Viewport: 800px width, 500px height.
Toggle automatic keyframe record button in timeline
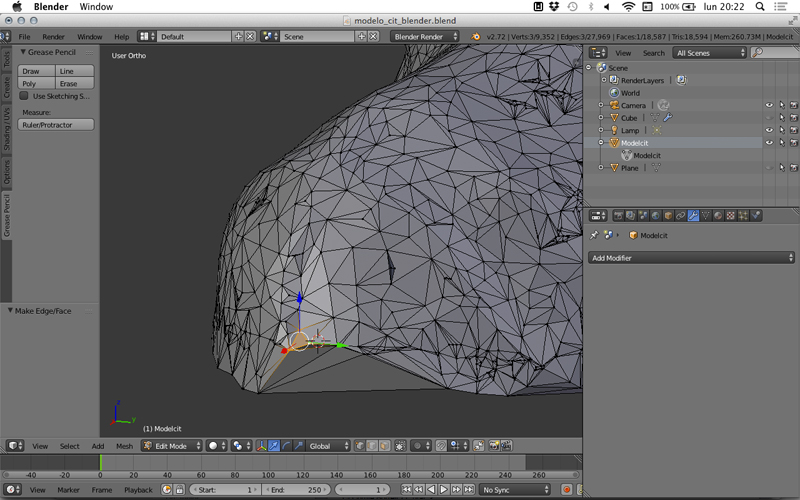(x=566, y=490)
